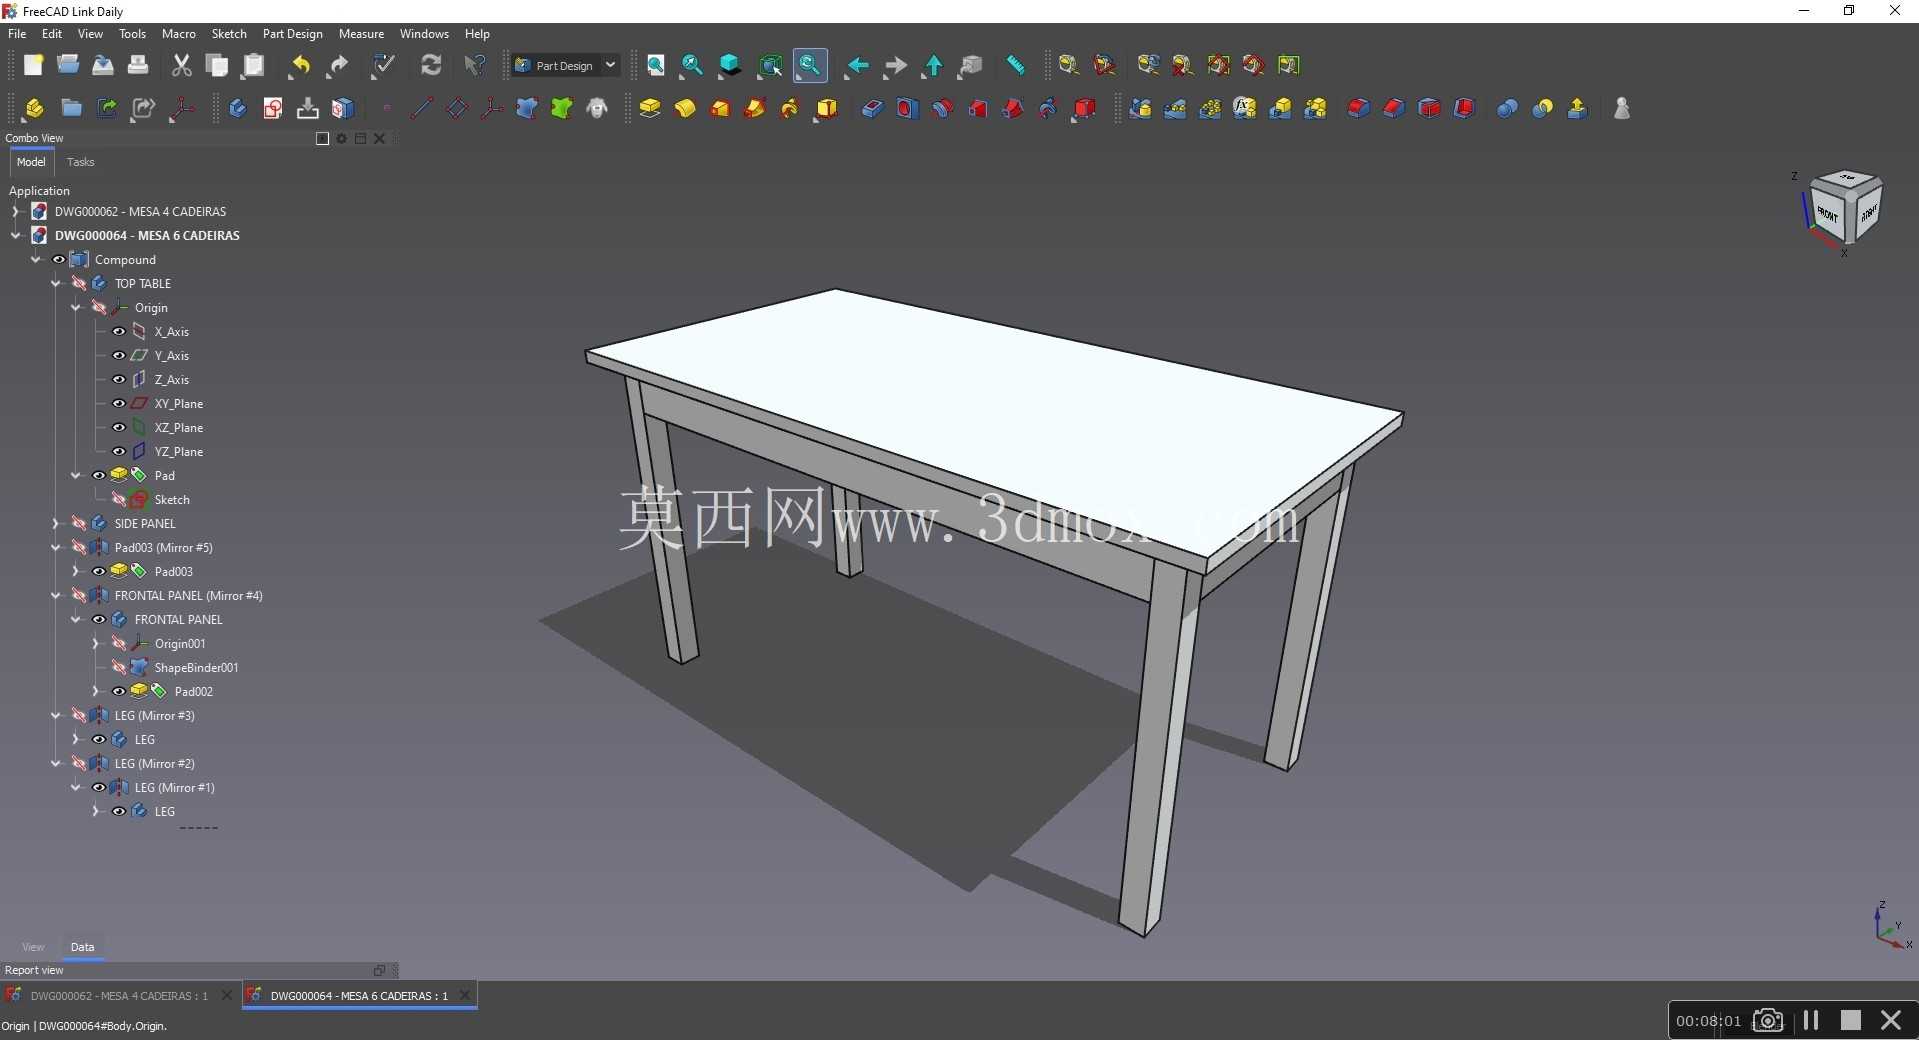
Task: Create a new document with the New icon
Action: pos(33,66)
